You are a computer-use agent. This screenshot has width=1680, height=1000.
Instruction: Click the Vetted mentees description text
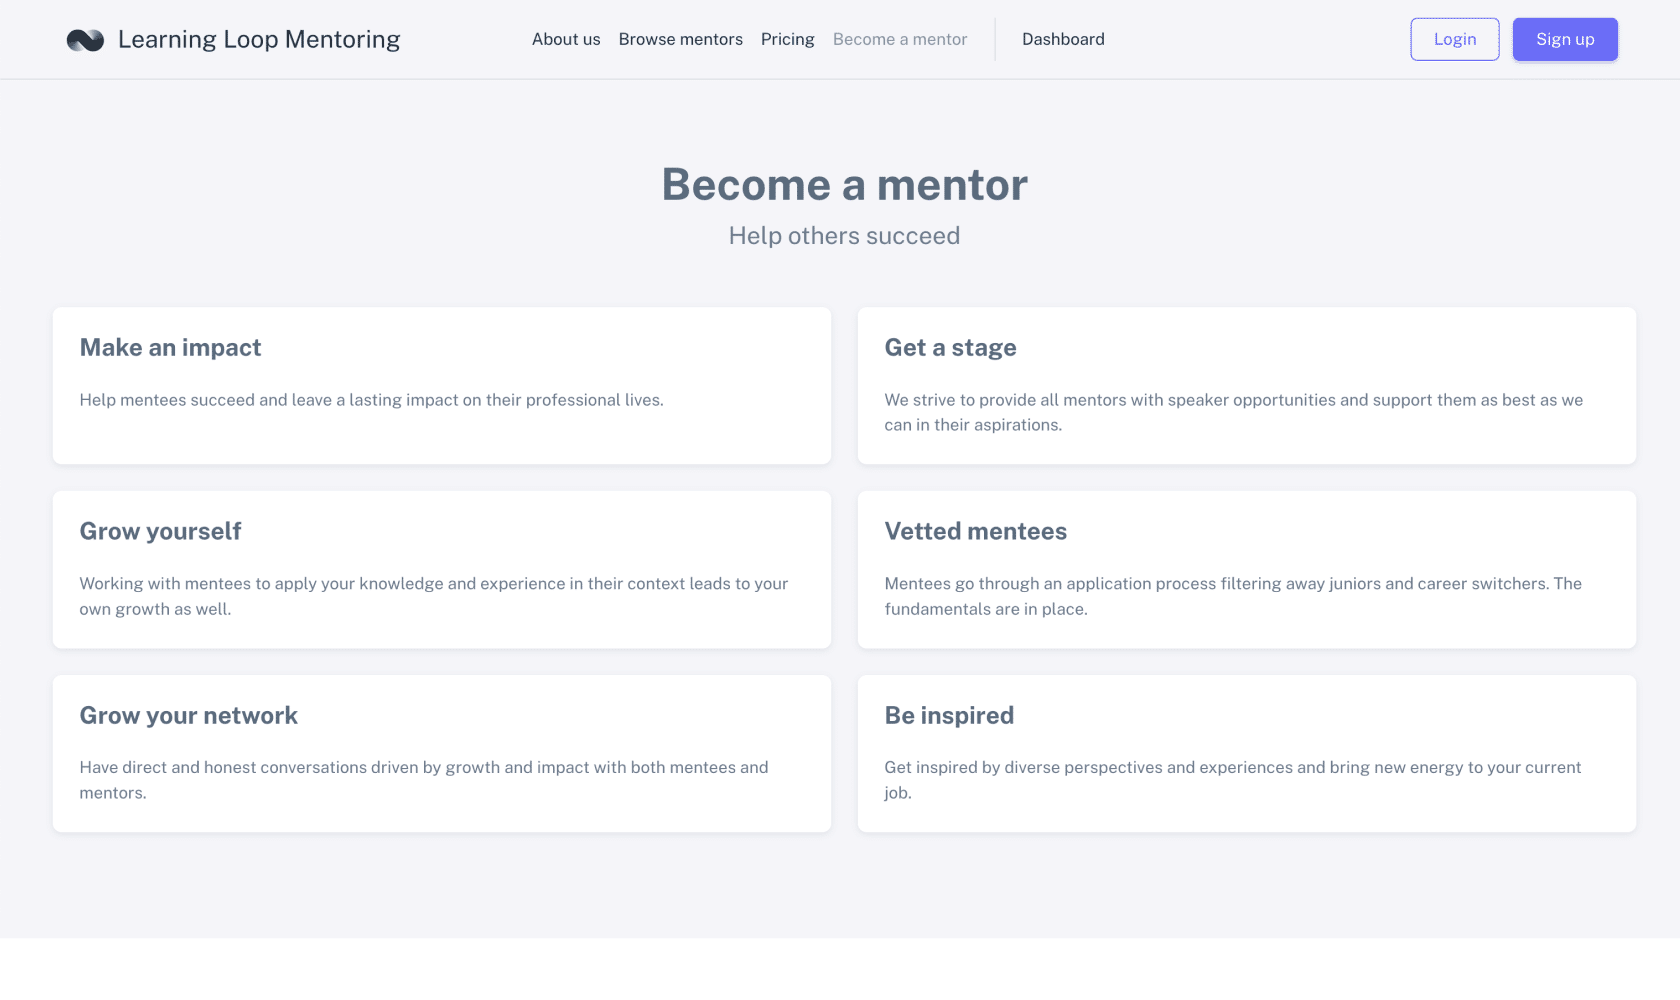[x=1233, y=596]
